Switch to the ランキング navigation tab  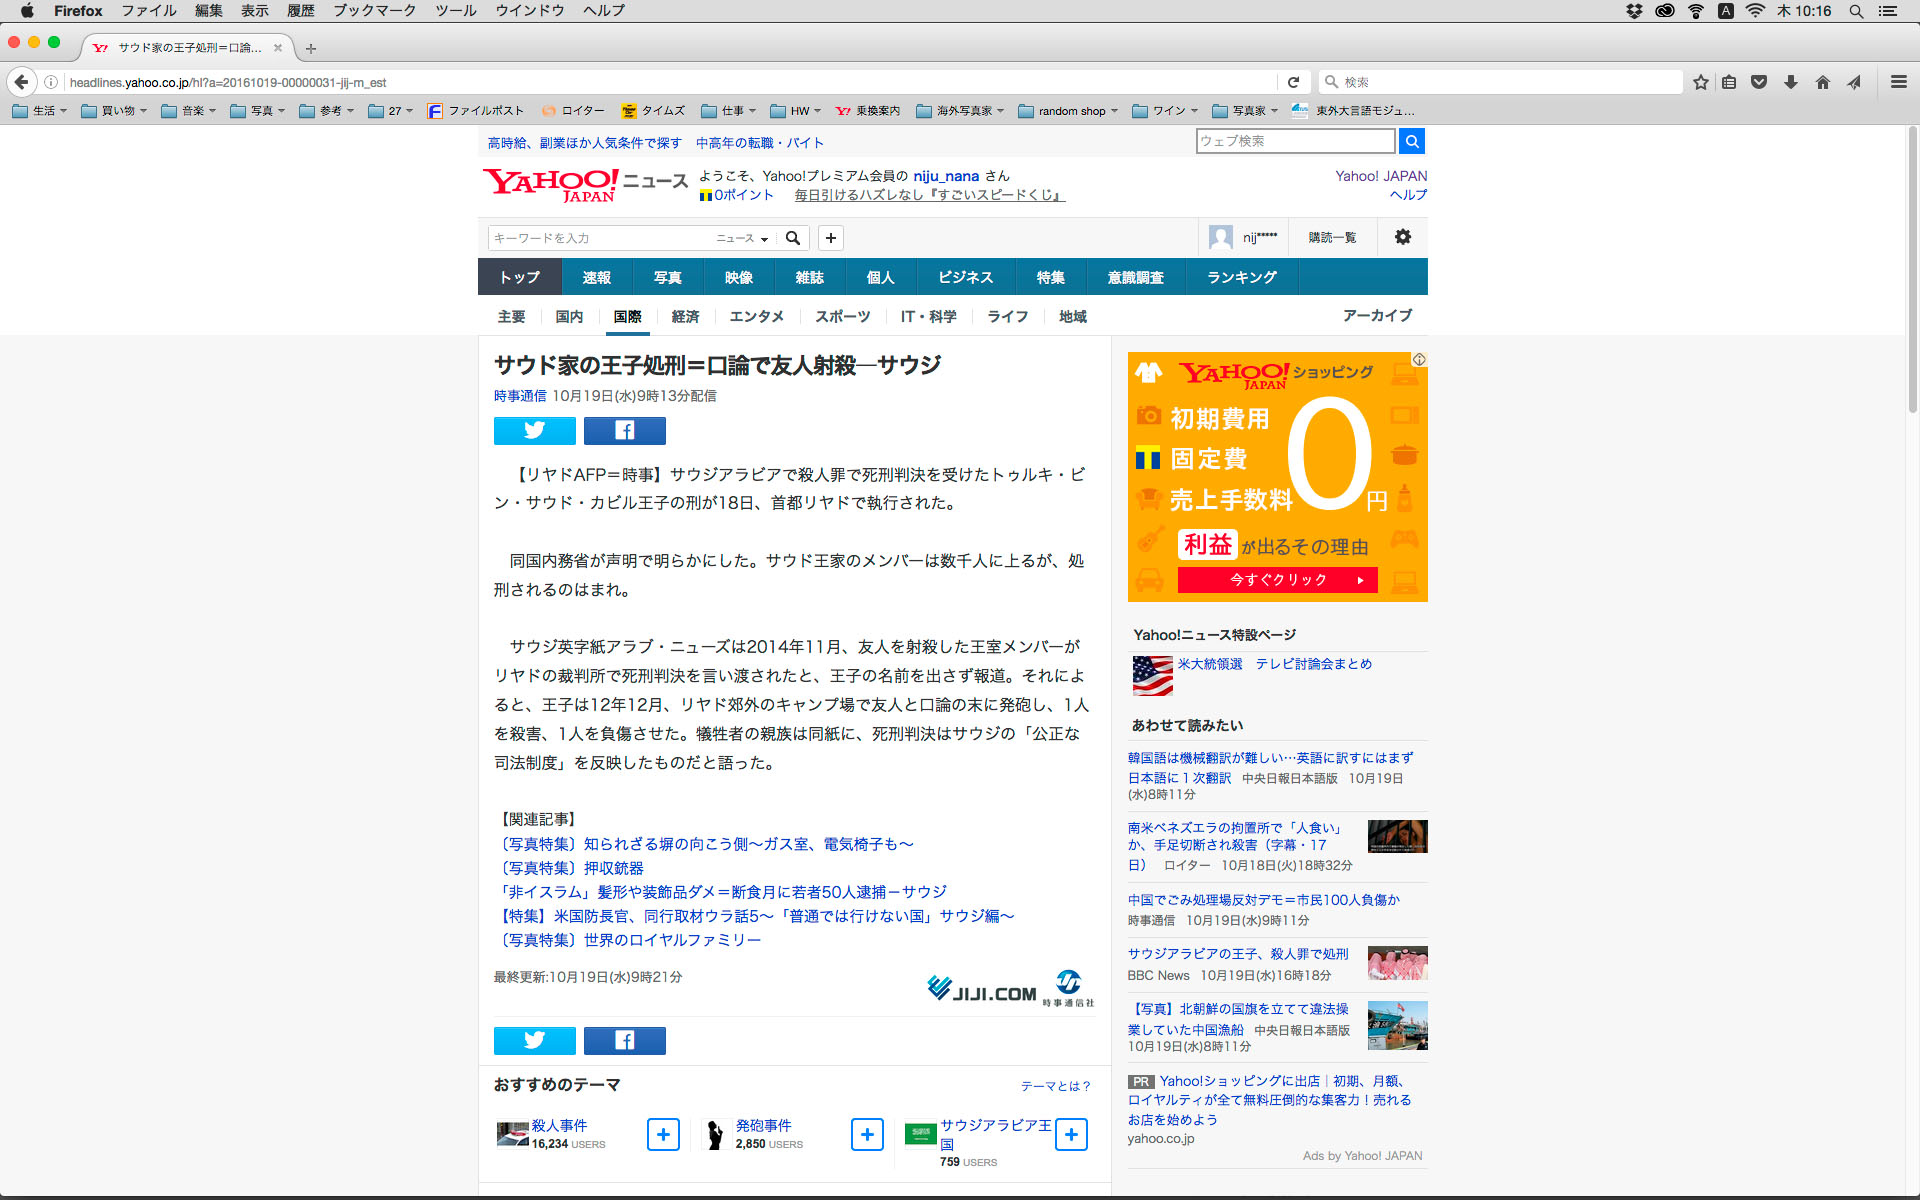tap(1241, 277)
